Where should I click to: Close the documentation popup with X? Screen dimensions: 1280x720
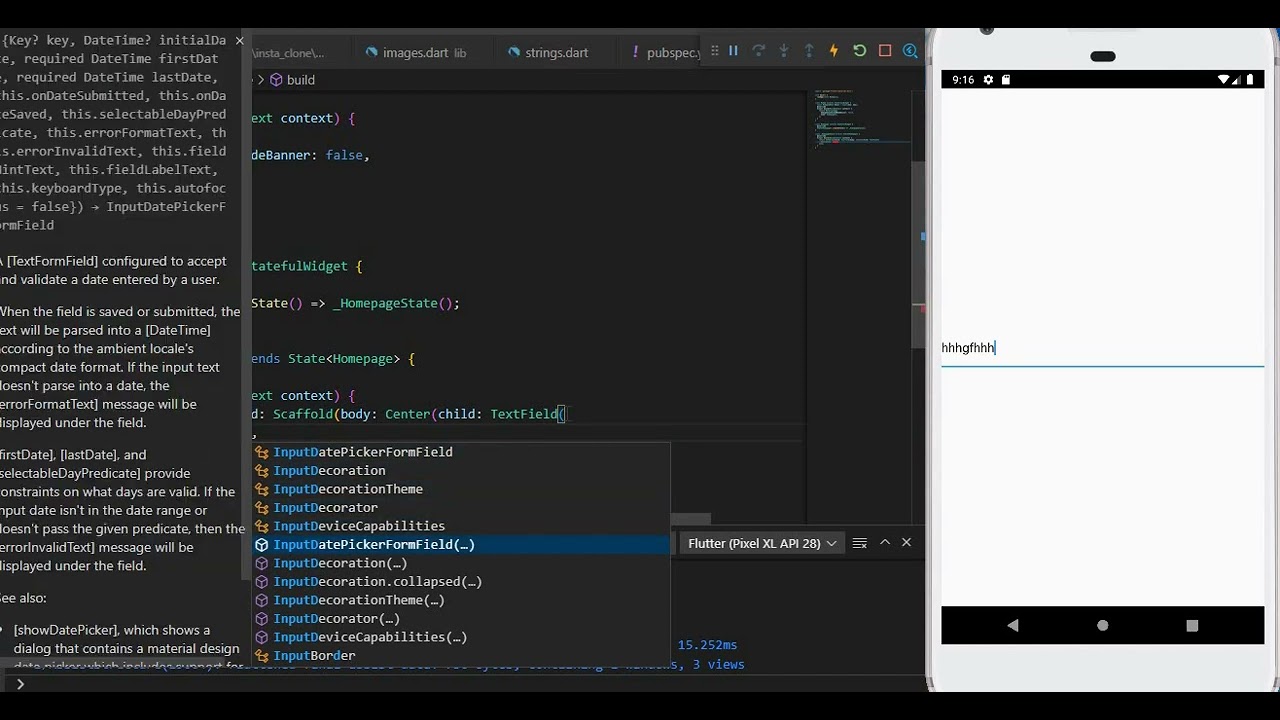coord(239,40)
